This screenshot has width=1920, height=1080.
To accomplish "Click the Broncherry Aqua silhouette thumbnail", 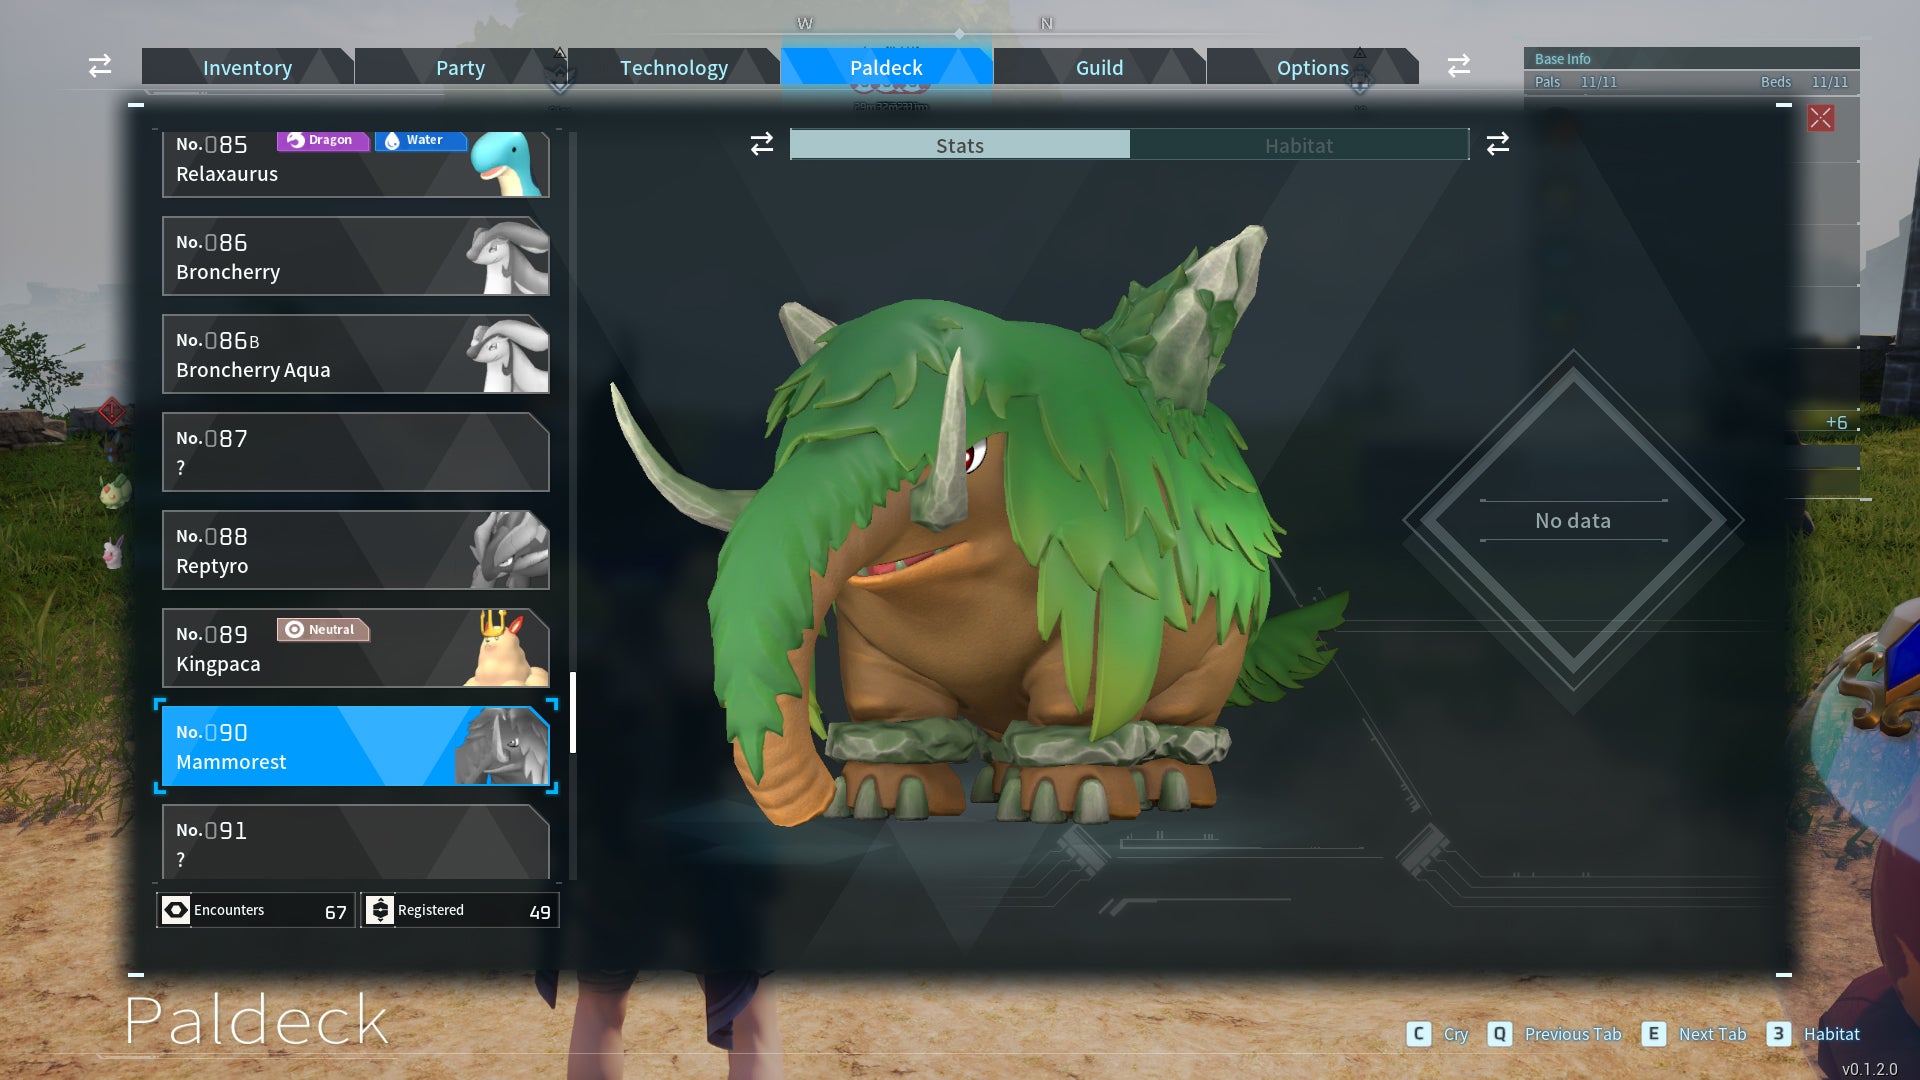I will [508, 355].
